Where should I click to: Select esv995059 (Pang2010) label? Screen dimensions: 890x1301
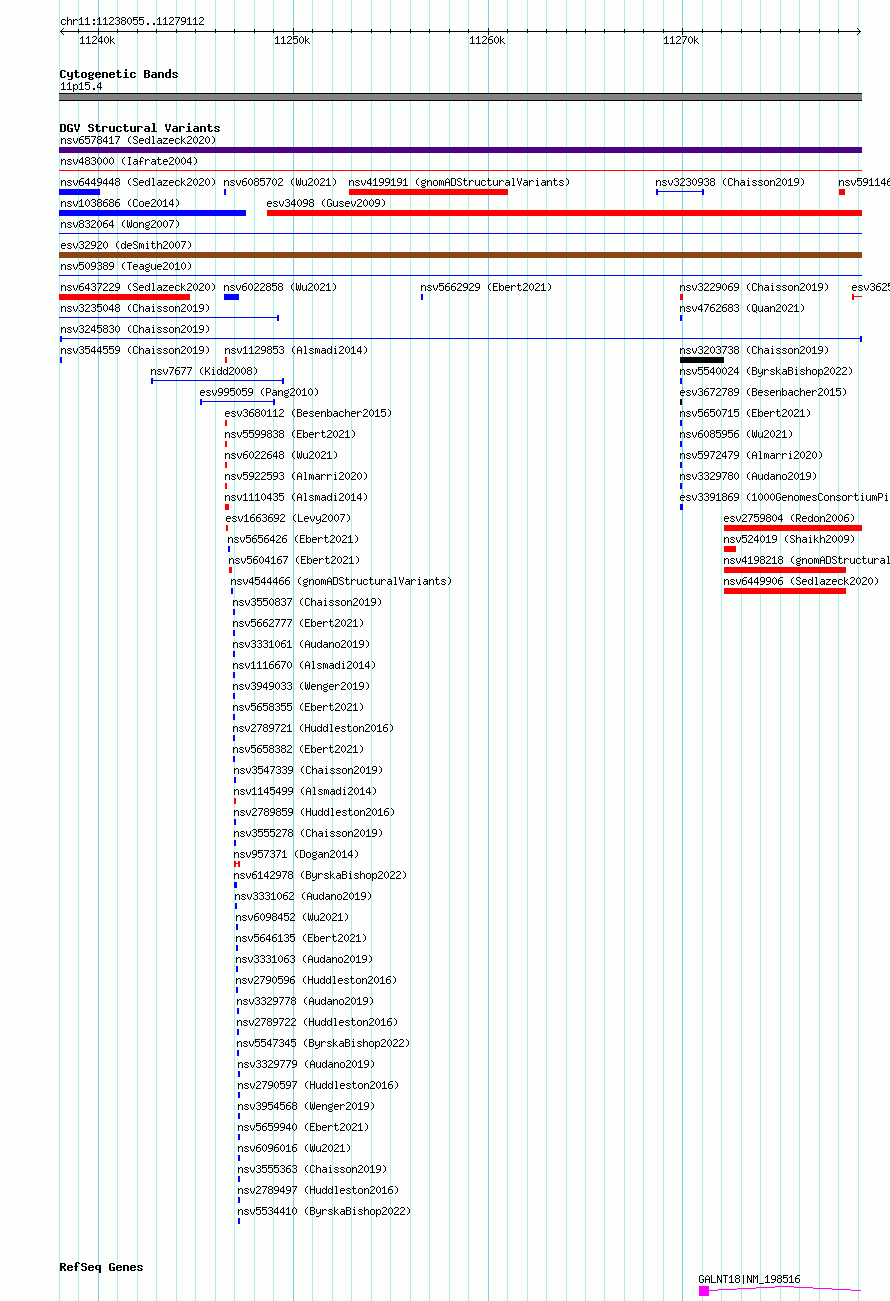[x=260, y=392]
